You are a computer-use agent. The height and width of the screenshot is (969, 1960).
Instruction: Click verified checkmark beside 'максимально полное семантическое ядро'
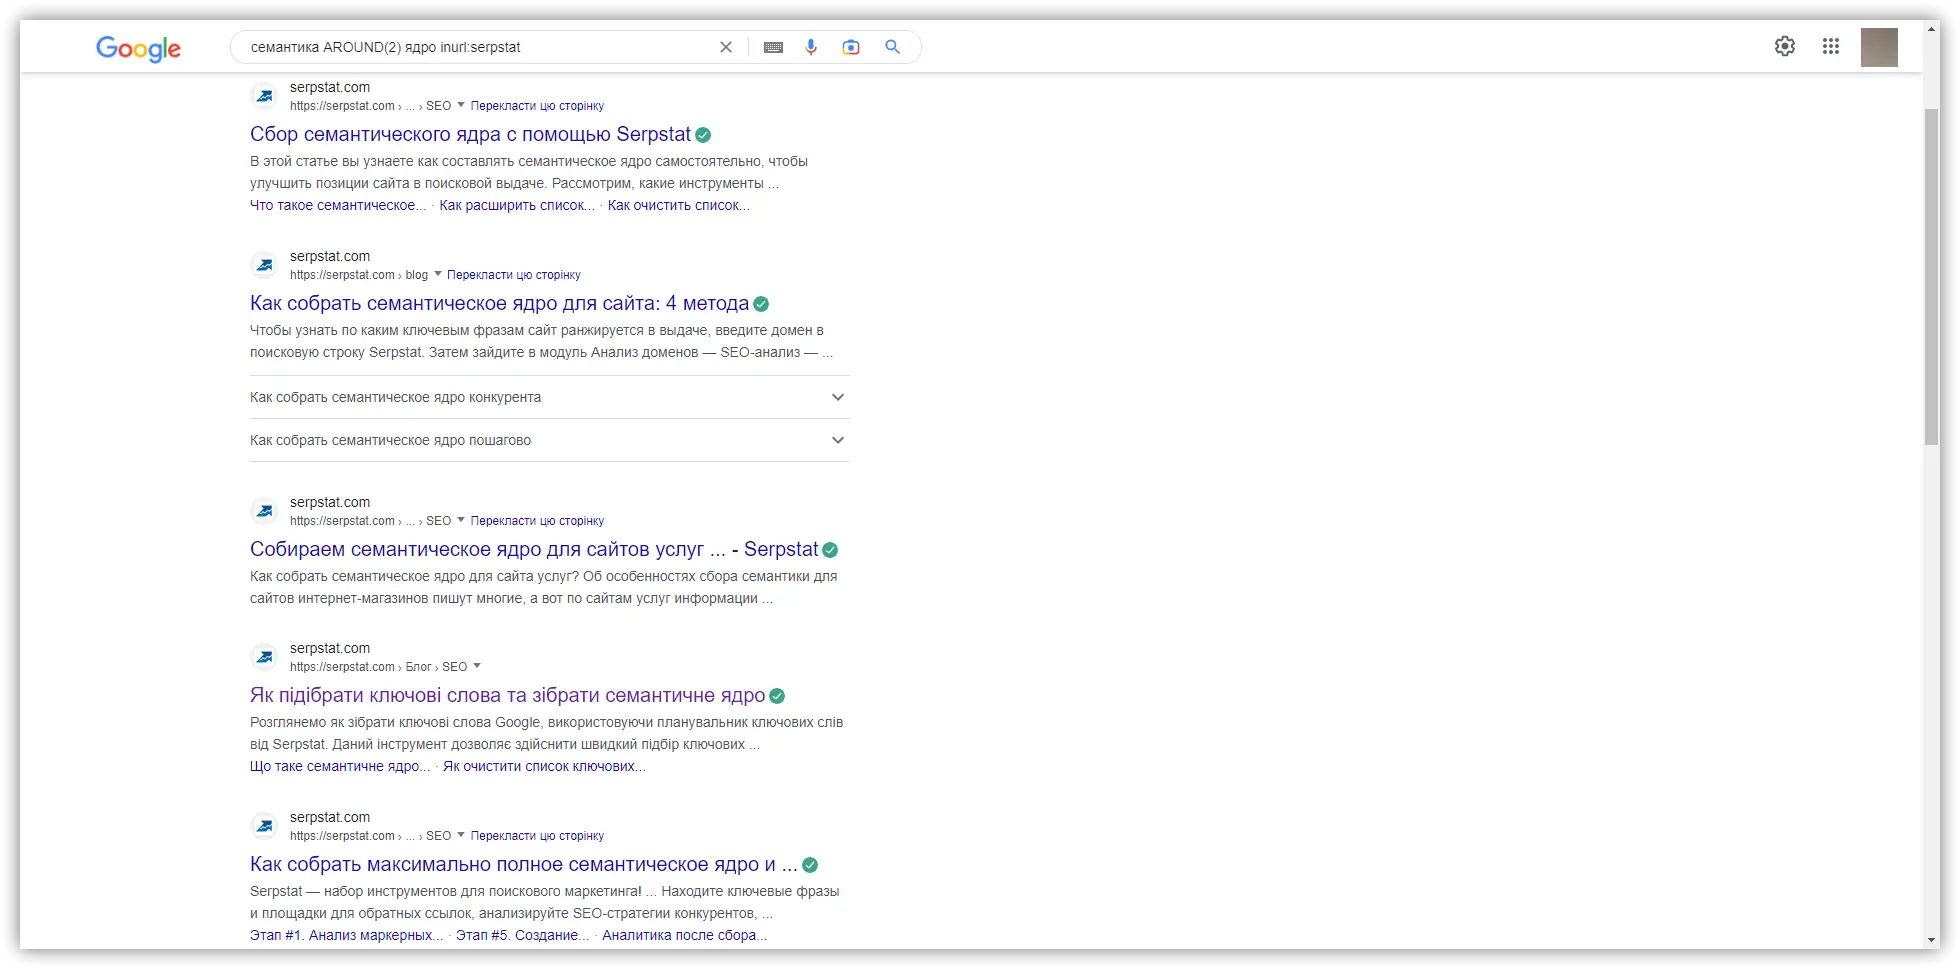click(810, 865)
